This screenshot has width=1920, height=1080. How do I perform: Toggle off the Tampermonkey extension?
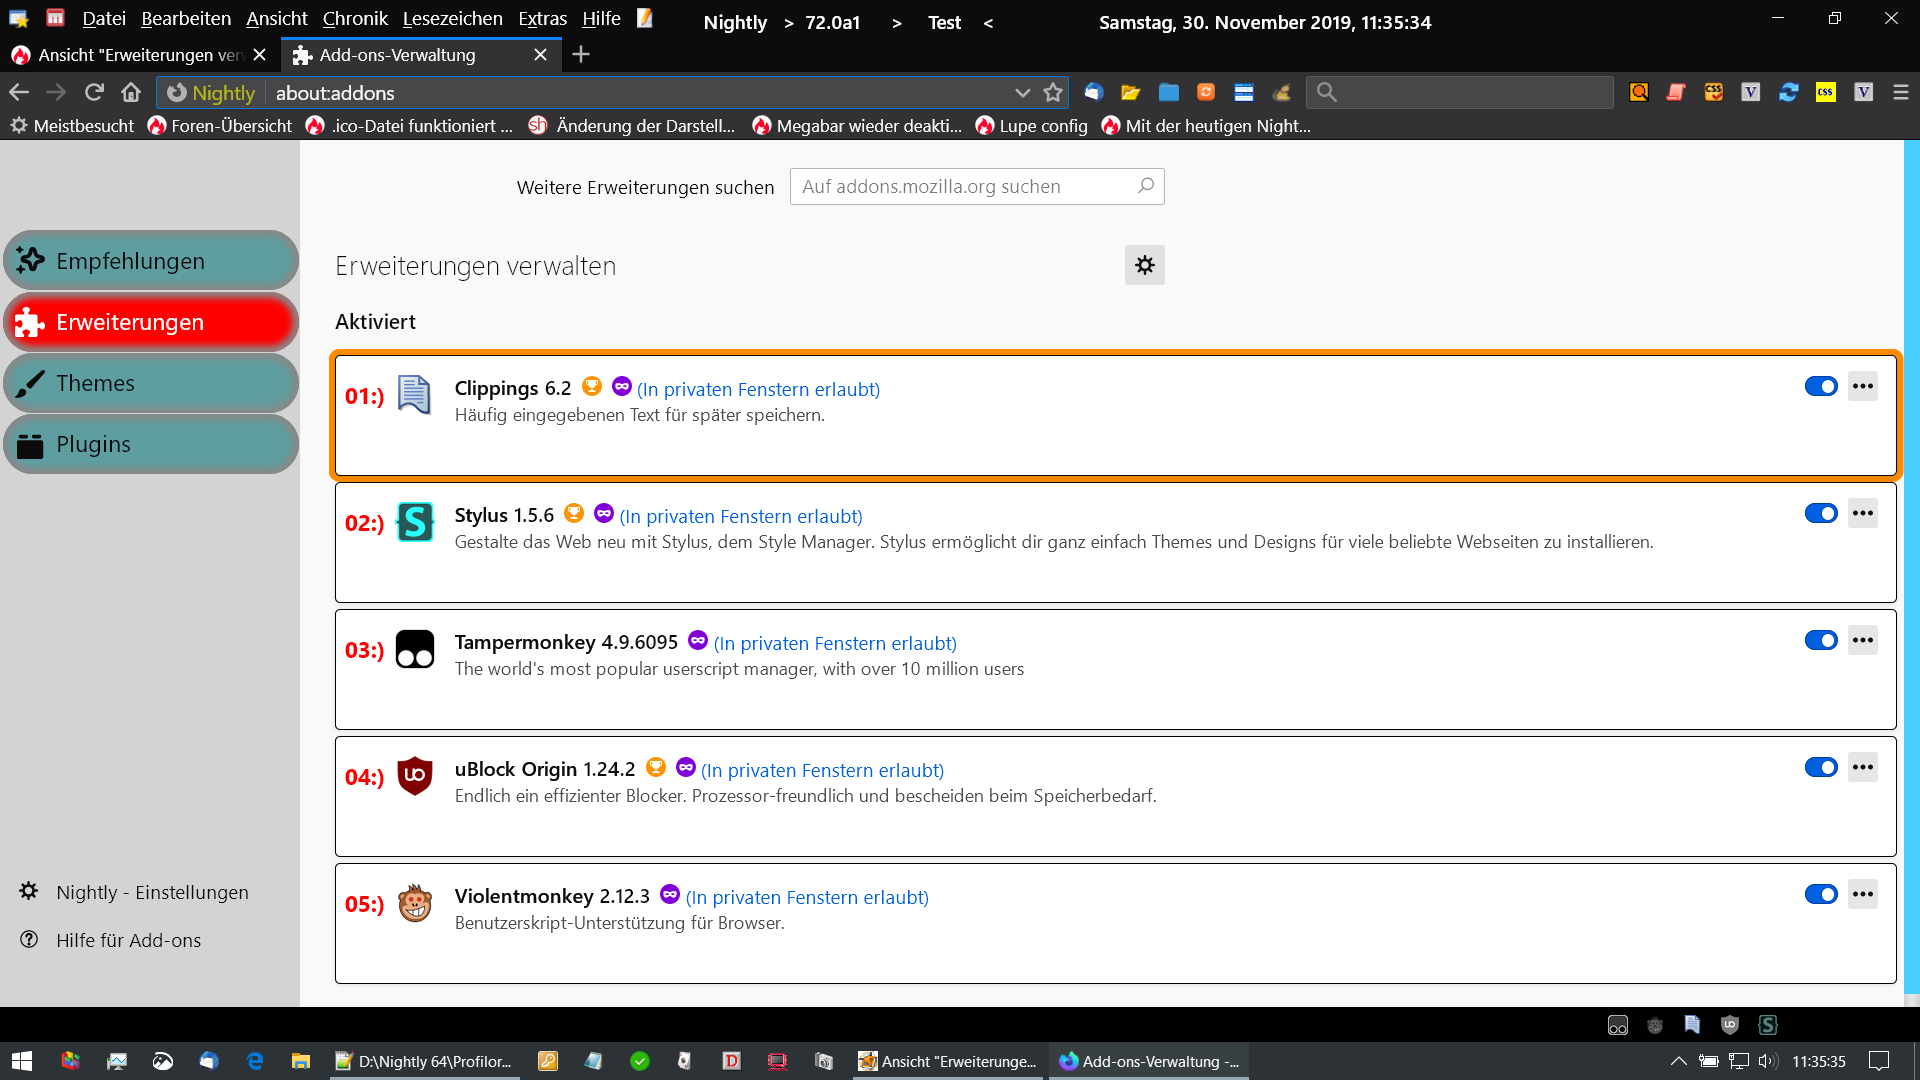[x=1820, y=640]
